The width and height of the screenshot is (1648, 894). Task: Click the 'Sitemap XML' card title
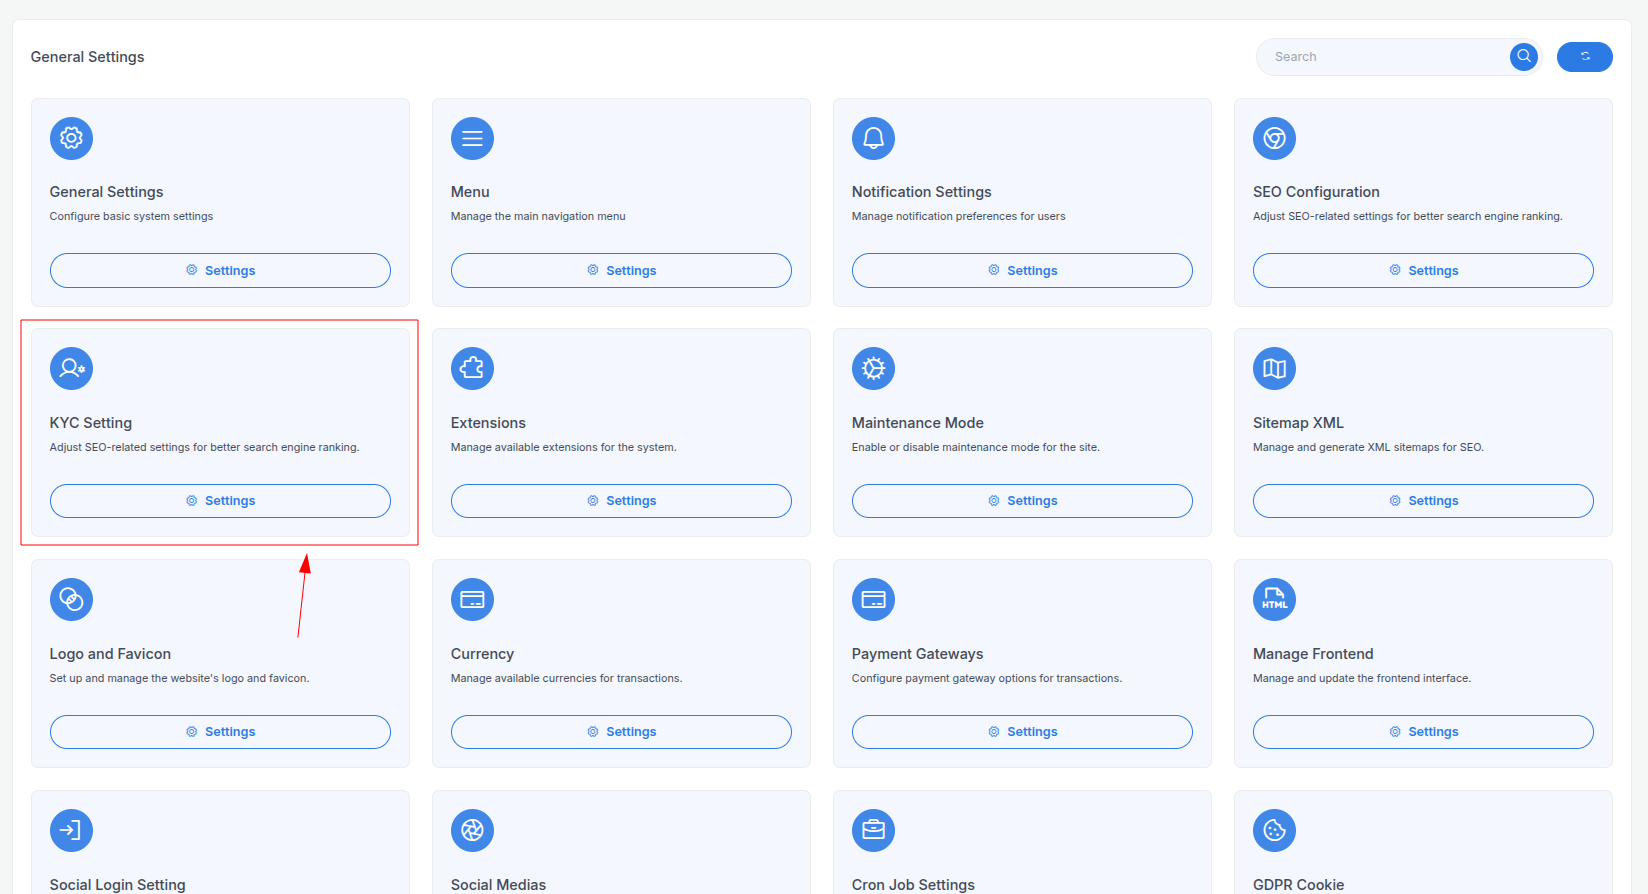click(1298, 423)
